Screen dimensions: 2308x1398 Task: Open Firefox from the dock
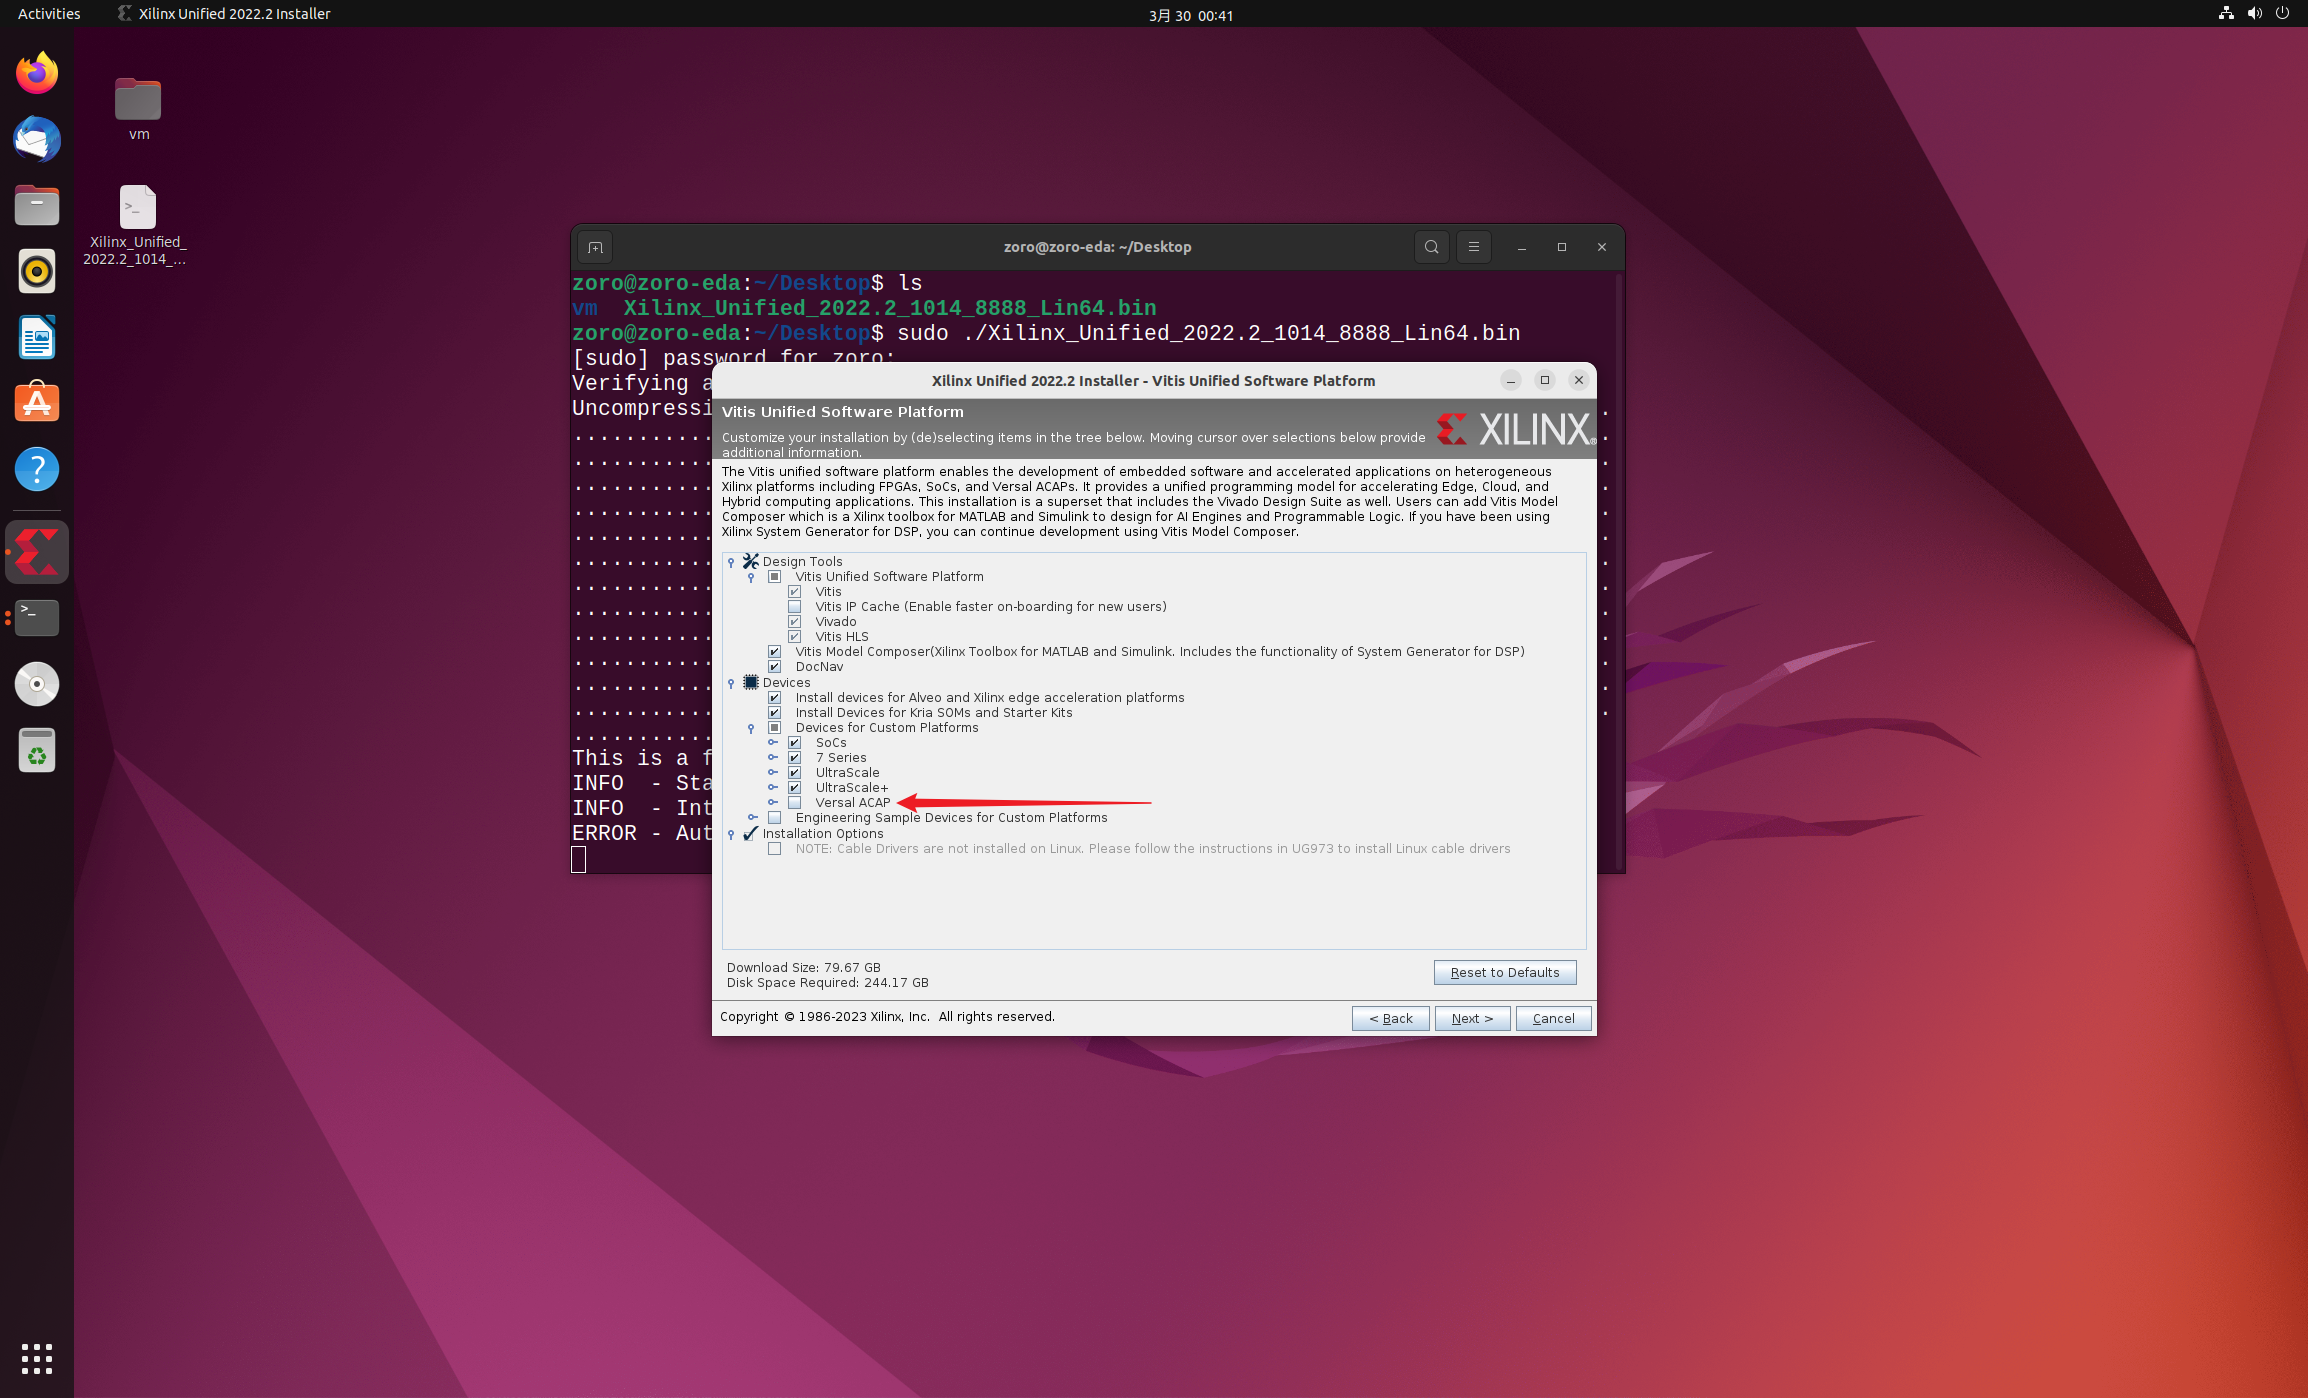tap(37, 73)
